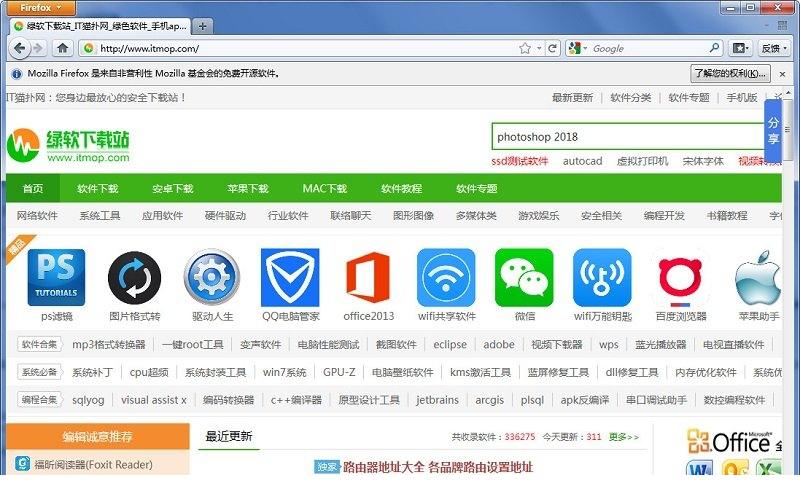The height and width of the screenshot is (494, 800).
Task: Open the wifi万能钥匙 icon
Action: 603,277
